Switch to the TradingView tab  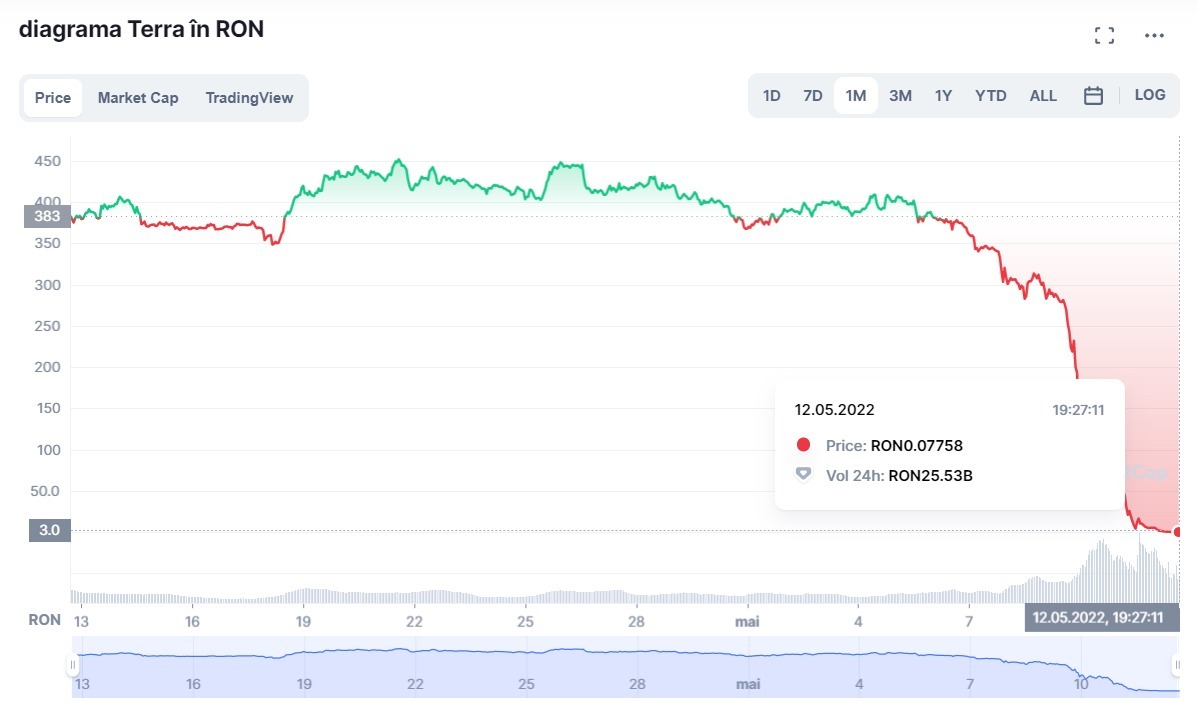coord(249,98)
